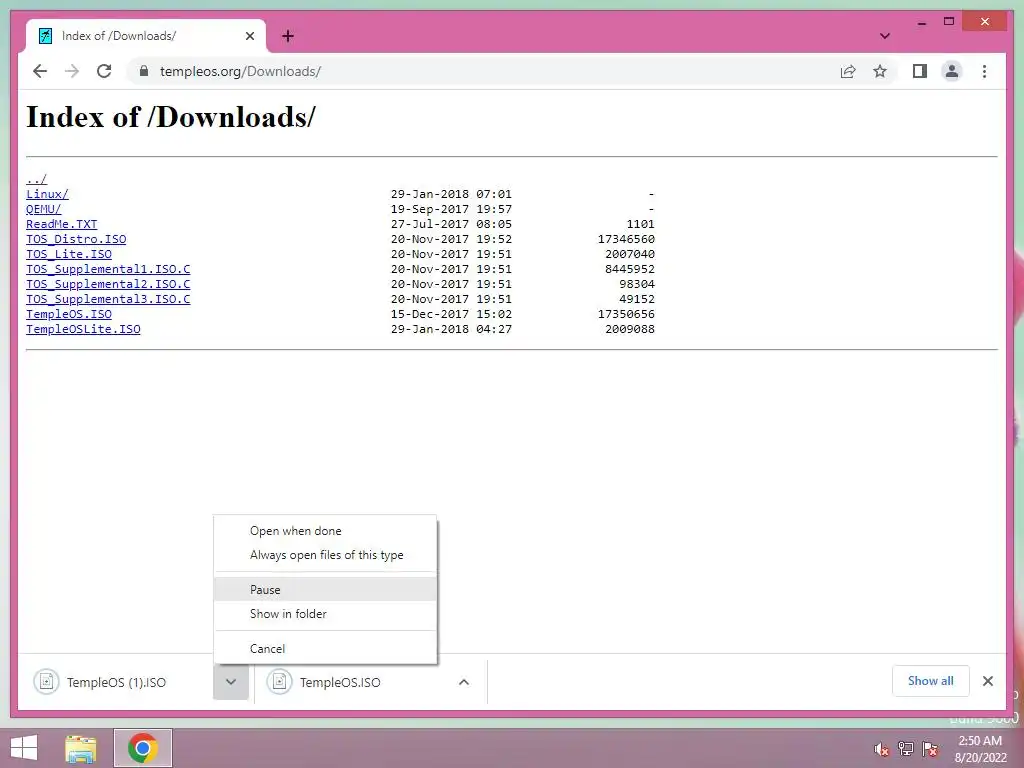This screenshot has height=768, width=1024.
Task: Download TOS_Distro.ISO
Action: click(x=76, y=239)
